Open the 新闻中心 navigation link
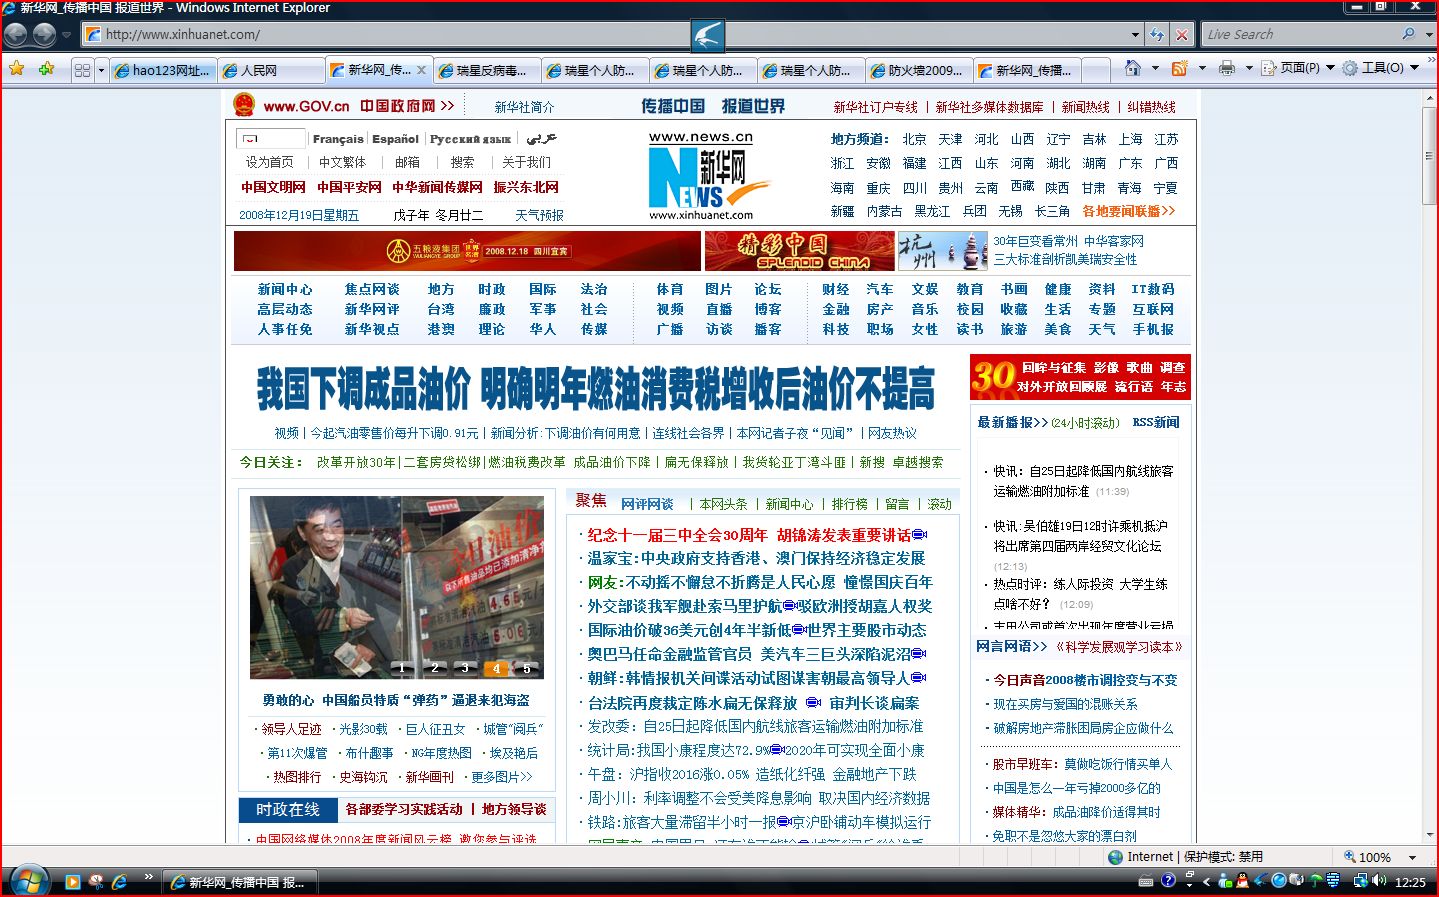The width and height of the screenshot is (1439, 897). click(285, 289)
